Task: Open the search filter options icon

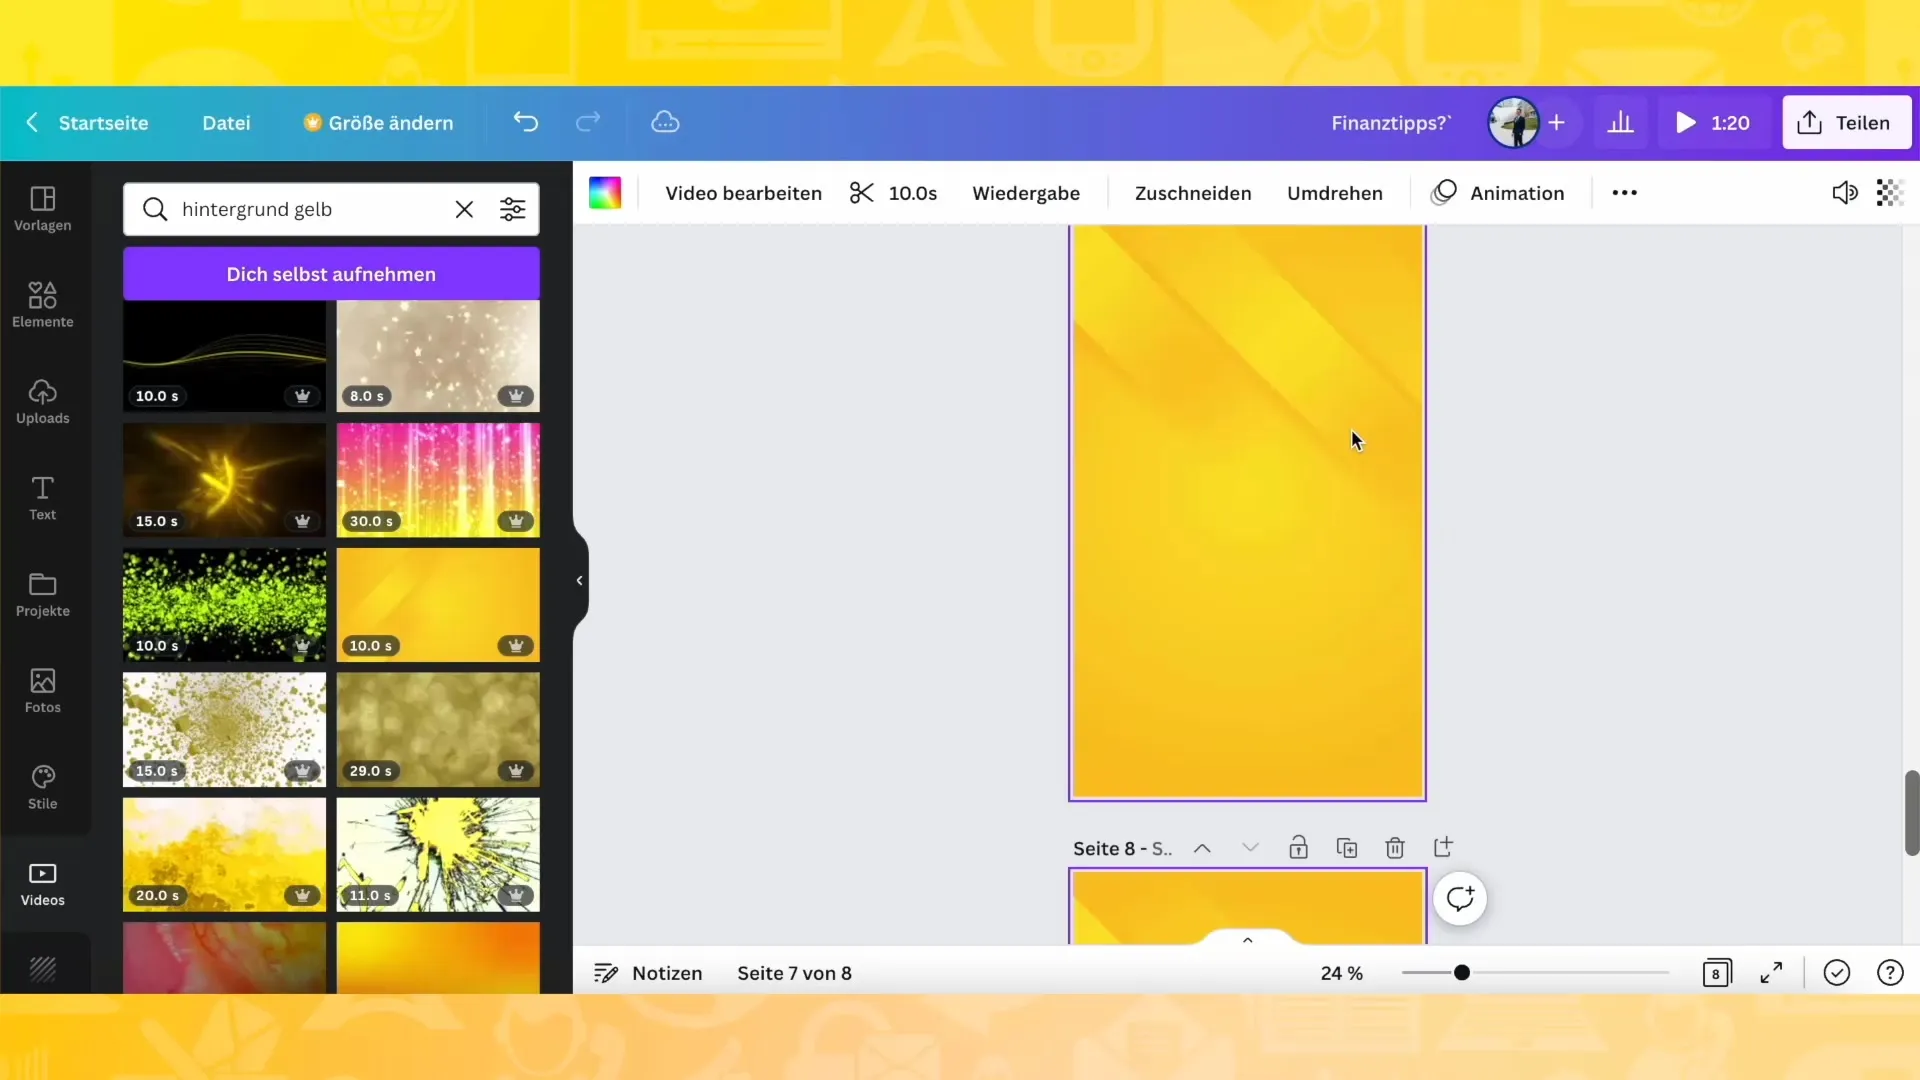Action: 512,209
